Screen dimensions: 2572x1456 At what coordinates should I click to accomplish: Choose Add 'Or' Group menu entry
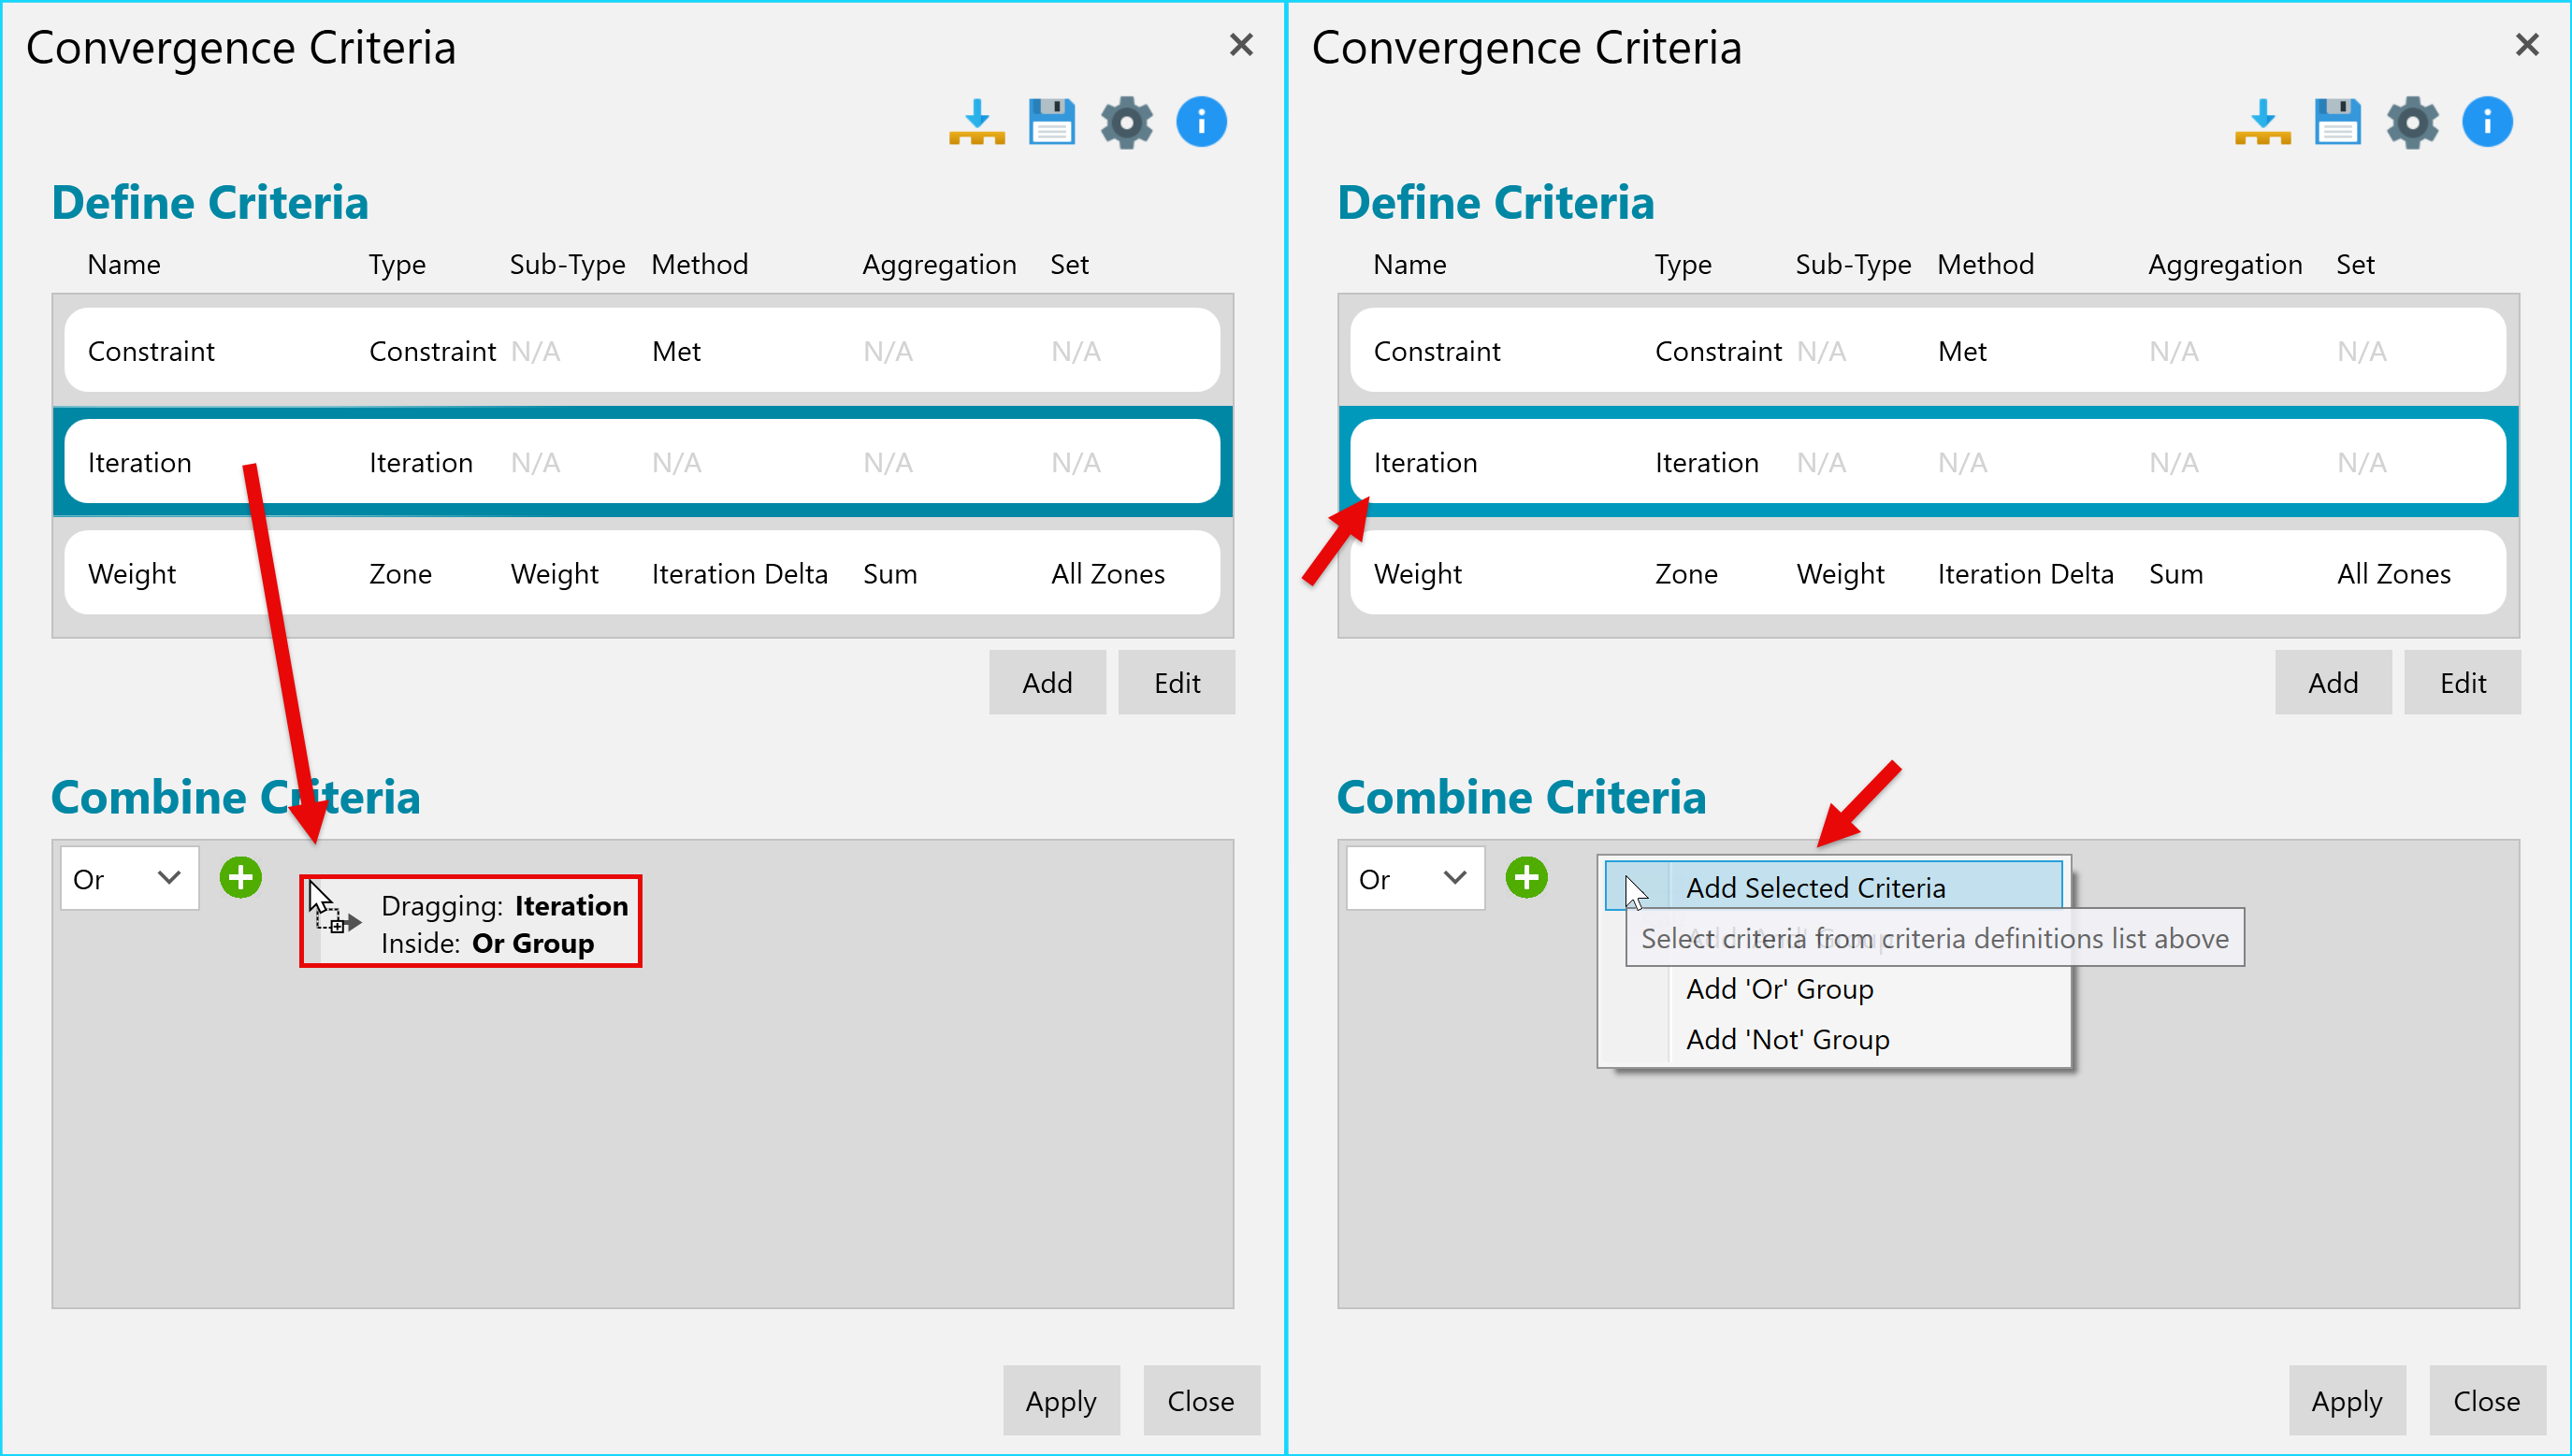click(1834, 989)
